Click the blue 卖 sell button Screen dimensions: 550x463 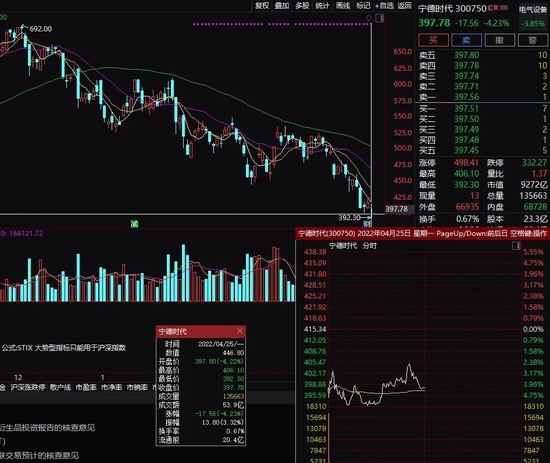[x=466, y=40]
